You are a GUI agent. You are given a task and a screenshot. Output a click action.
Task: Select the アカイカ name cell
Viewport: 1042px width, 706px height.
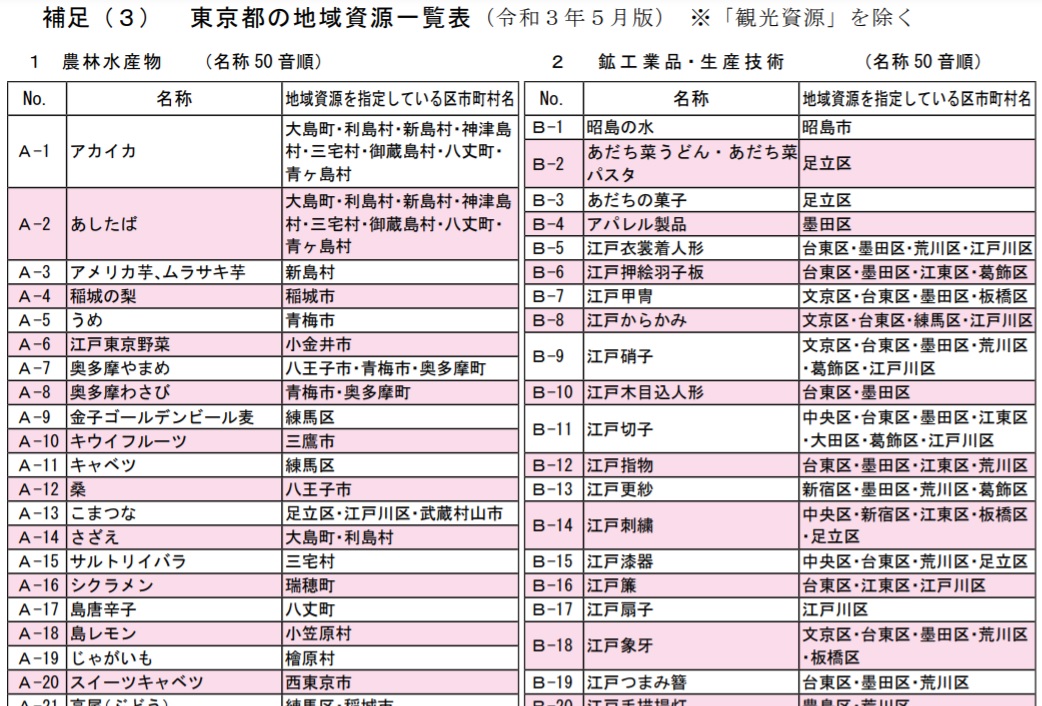coord(102,152)
